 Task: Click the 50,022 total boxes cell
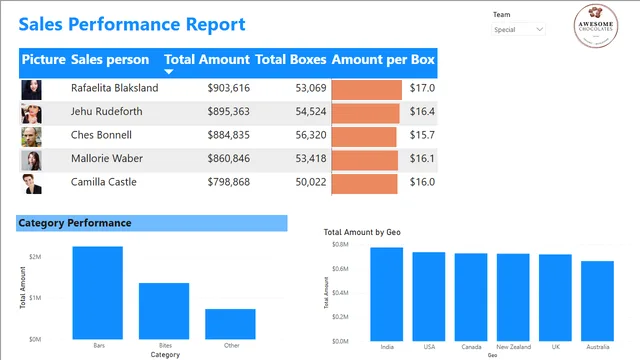click(x=311, y=182)
